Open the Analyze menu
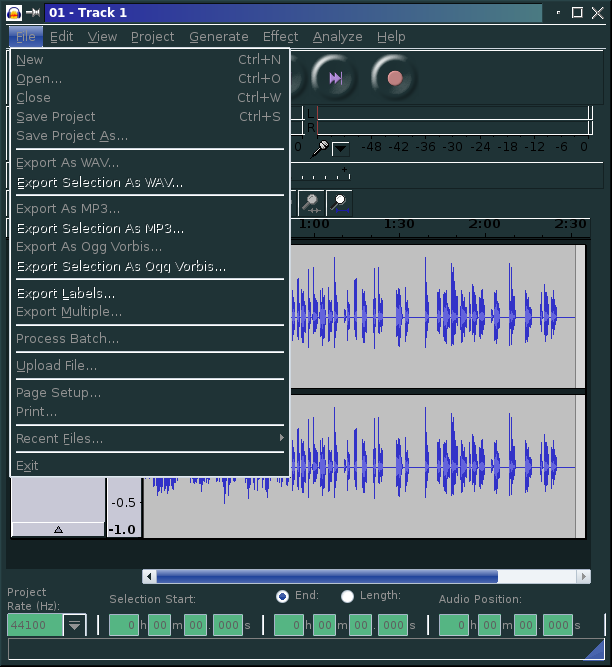Image resolution: width=612 pixels, height=667 pixels. 337,36
